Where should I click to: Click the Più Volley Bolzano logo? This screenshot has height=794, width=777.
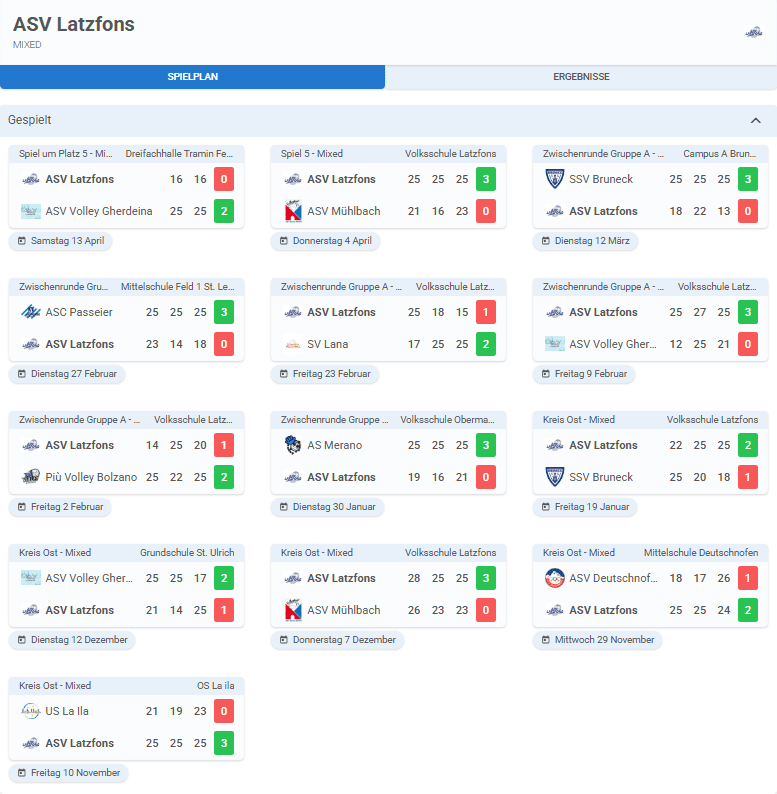pos(31,477)
